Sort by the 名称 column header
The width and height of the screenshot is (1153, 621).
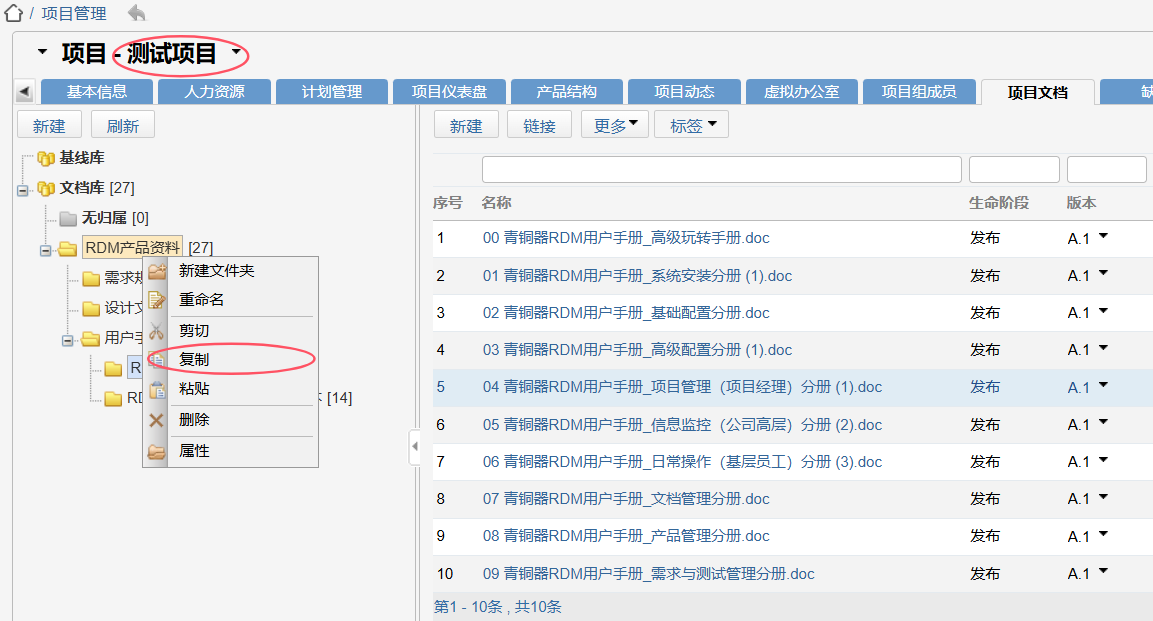496,203
